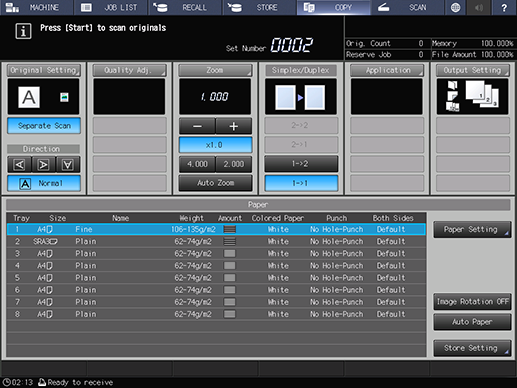Screen dimensions: 517x388
Task: Decrease zoom with minus button
Action: (197, 126)
